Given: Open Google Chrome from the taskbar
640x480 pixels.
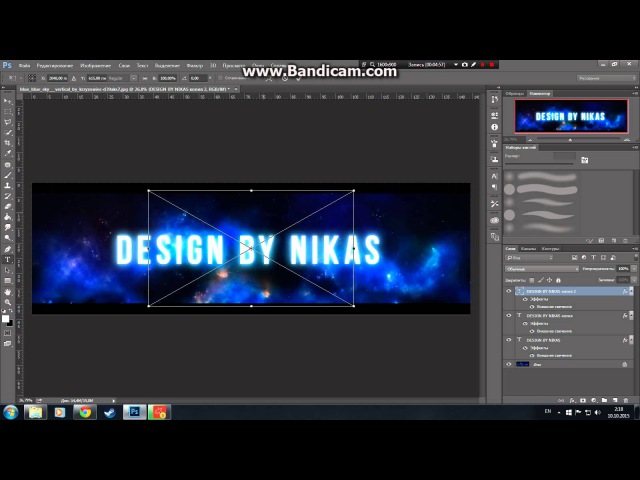Looking at the screenshot, I should coord(85,412).
